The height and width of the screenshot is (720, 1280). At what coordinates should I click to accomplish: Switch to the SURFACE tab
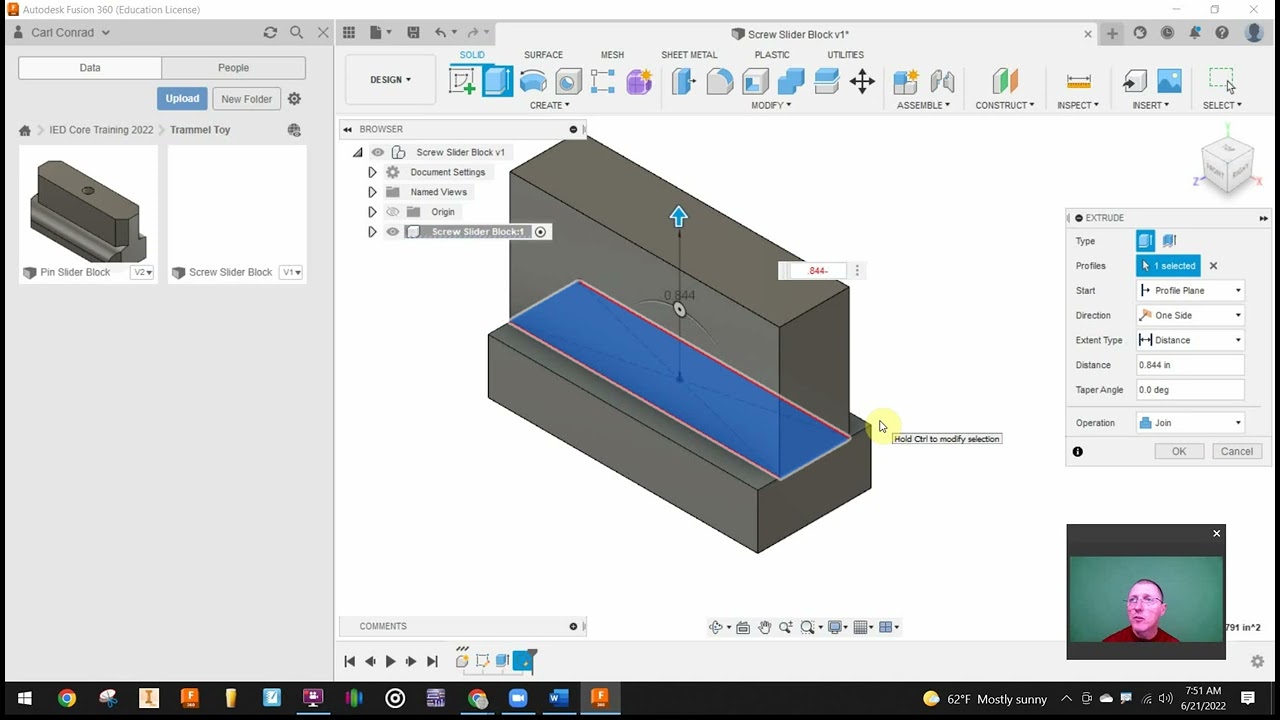[543, 55]
